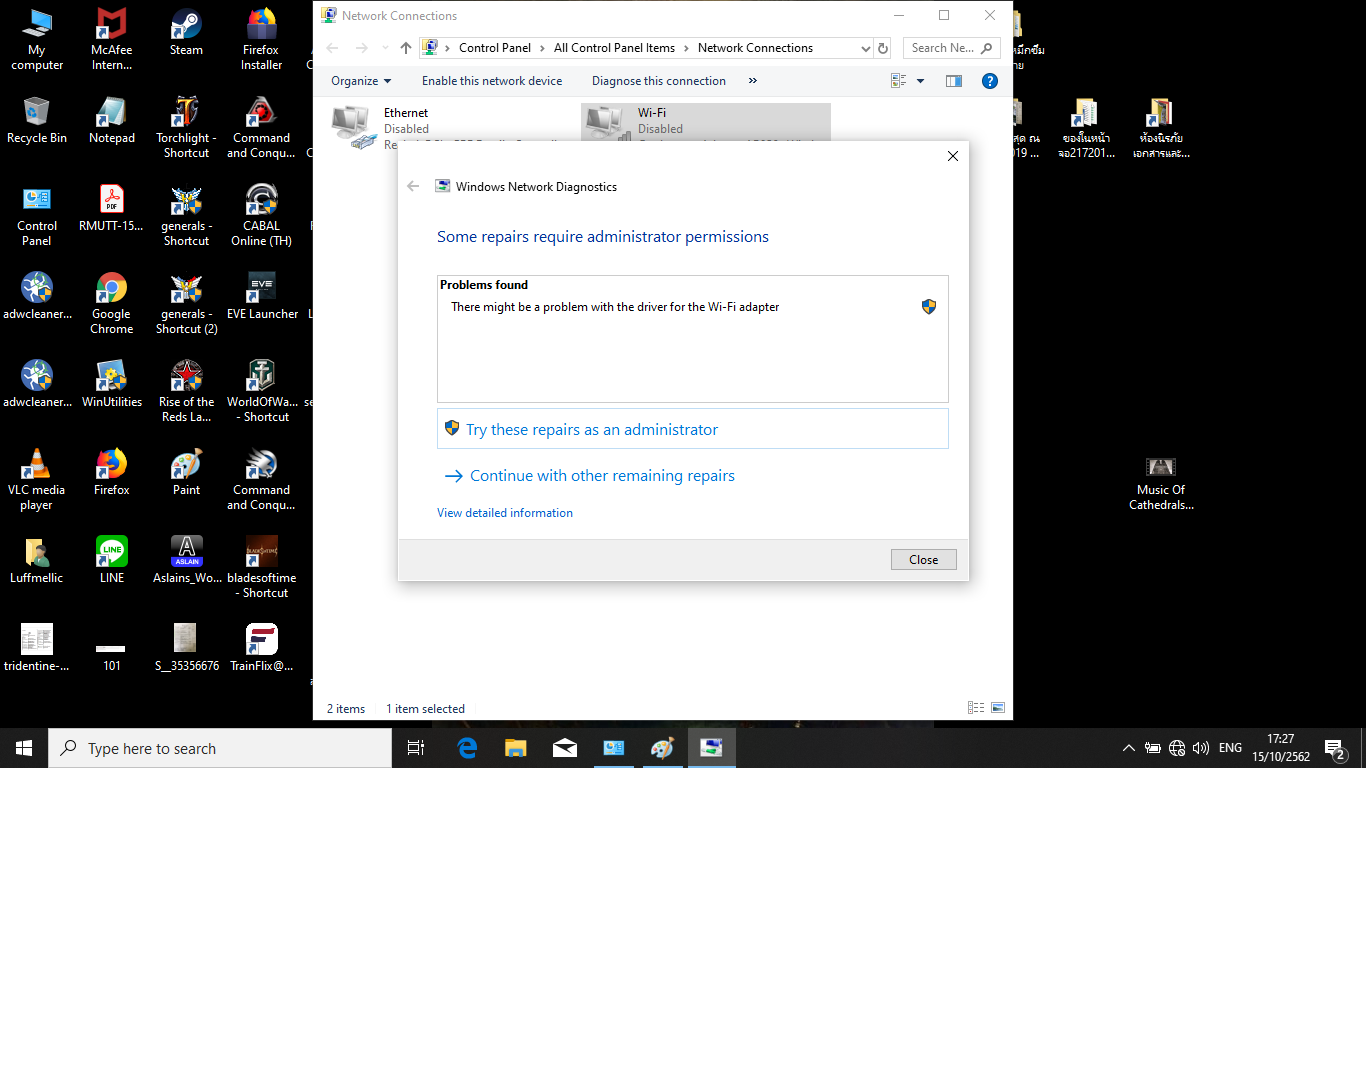Viewport: 1366px width, 1066px height.
Task: Toggle the preview pane button
Action: (x=954, y=81)
